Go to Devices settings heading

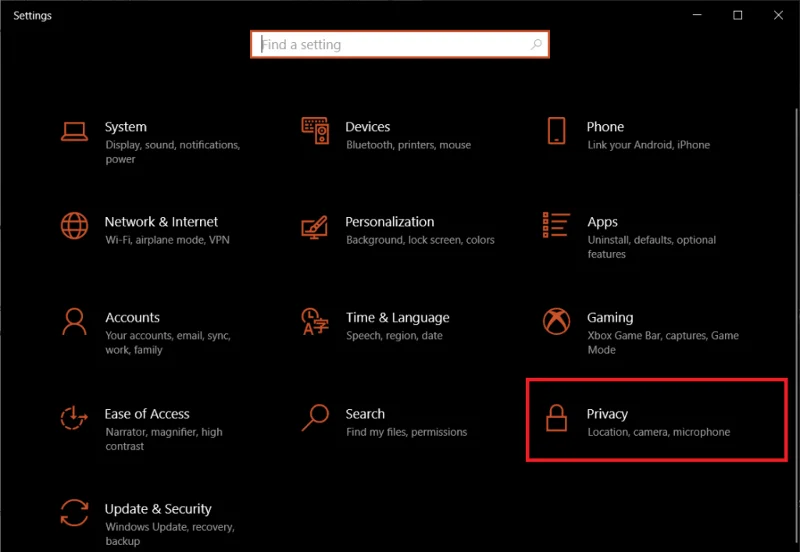coord(367,127)
